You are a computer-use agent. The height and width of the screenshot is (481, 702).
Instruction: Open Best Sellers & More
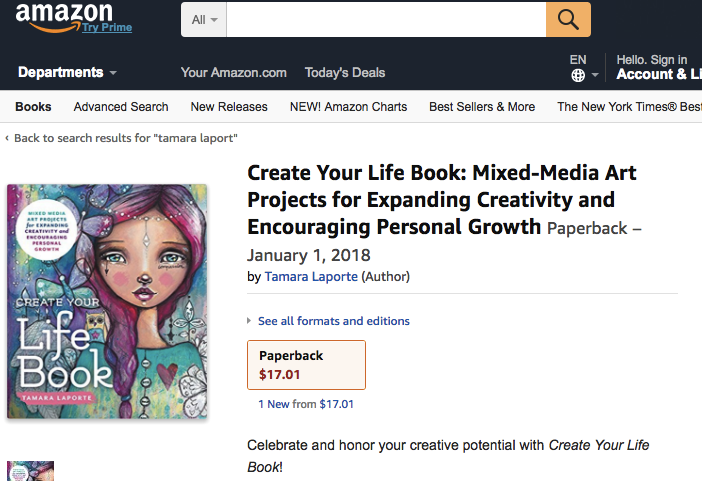tap(482, 107)
